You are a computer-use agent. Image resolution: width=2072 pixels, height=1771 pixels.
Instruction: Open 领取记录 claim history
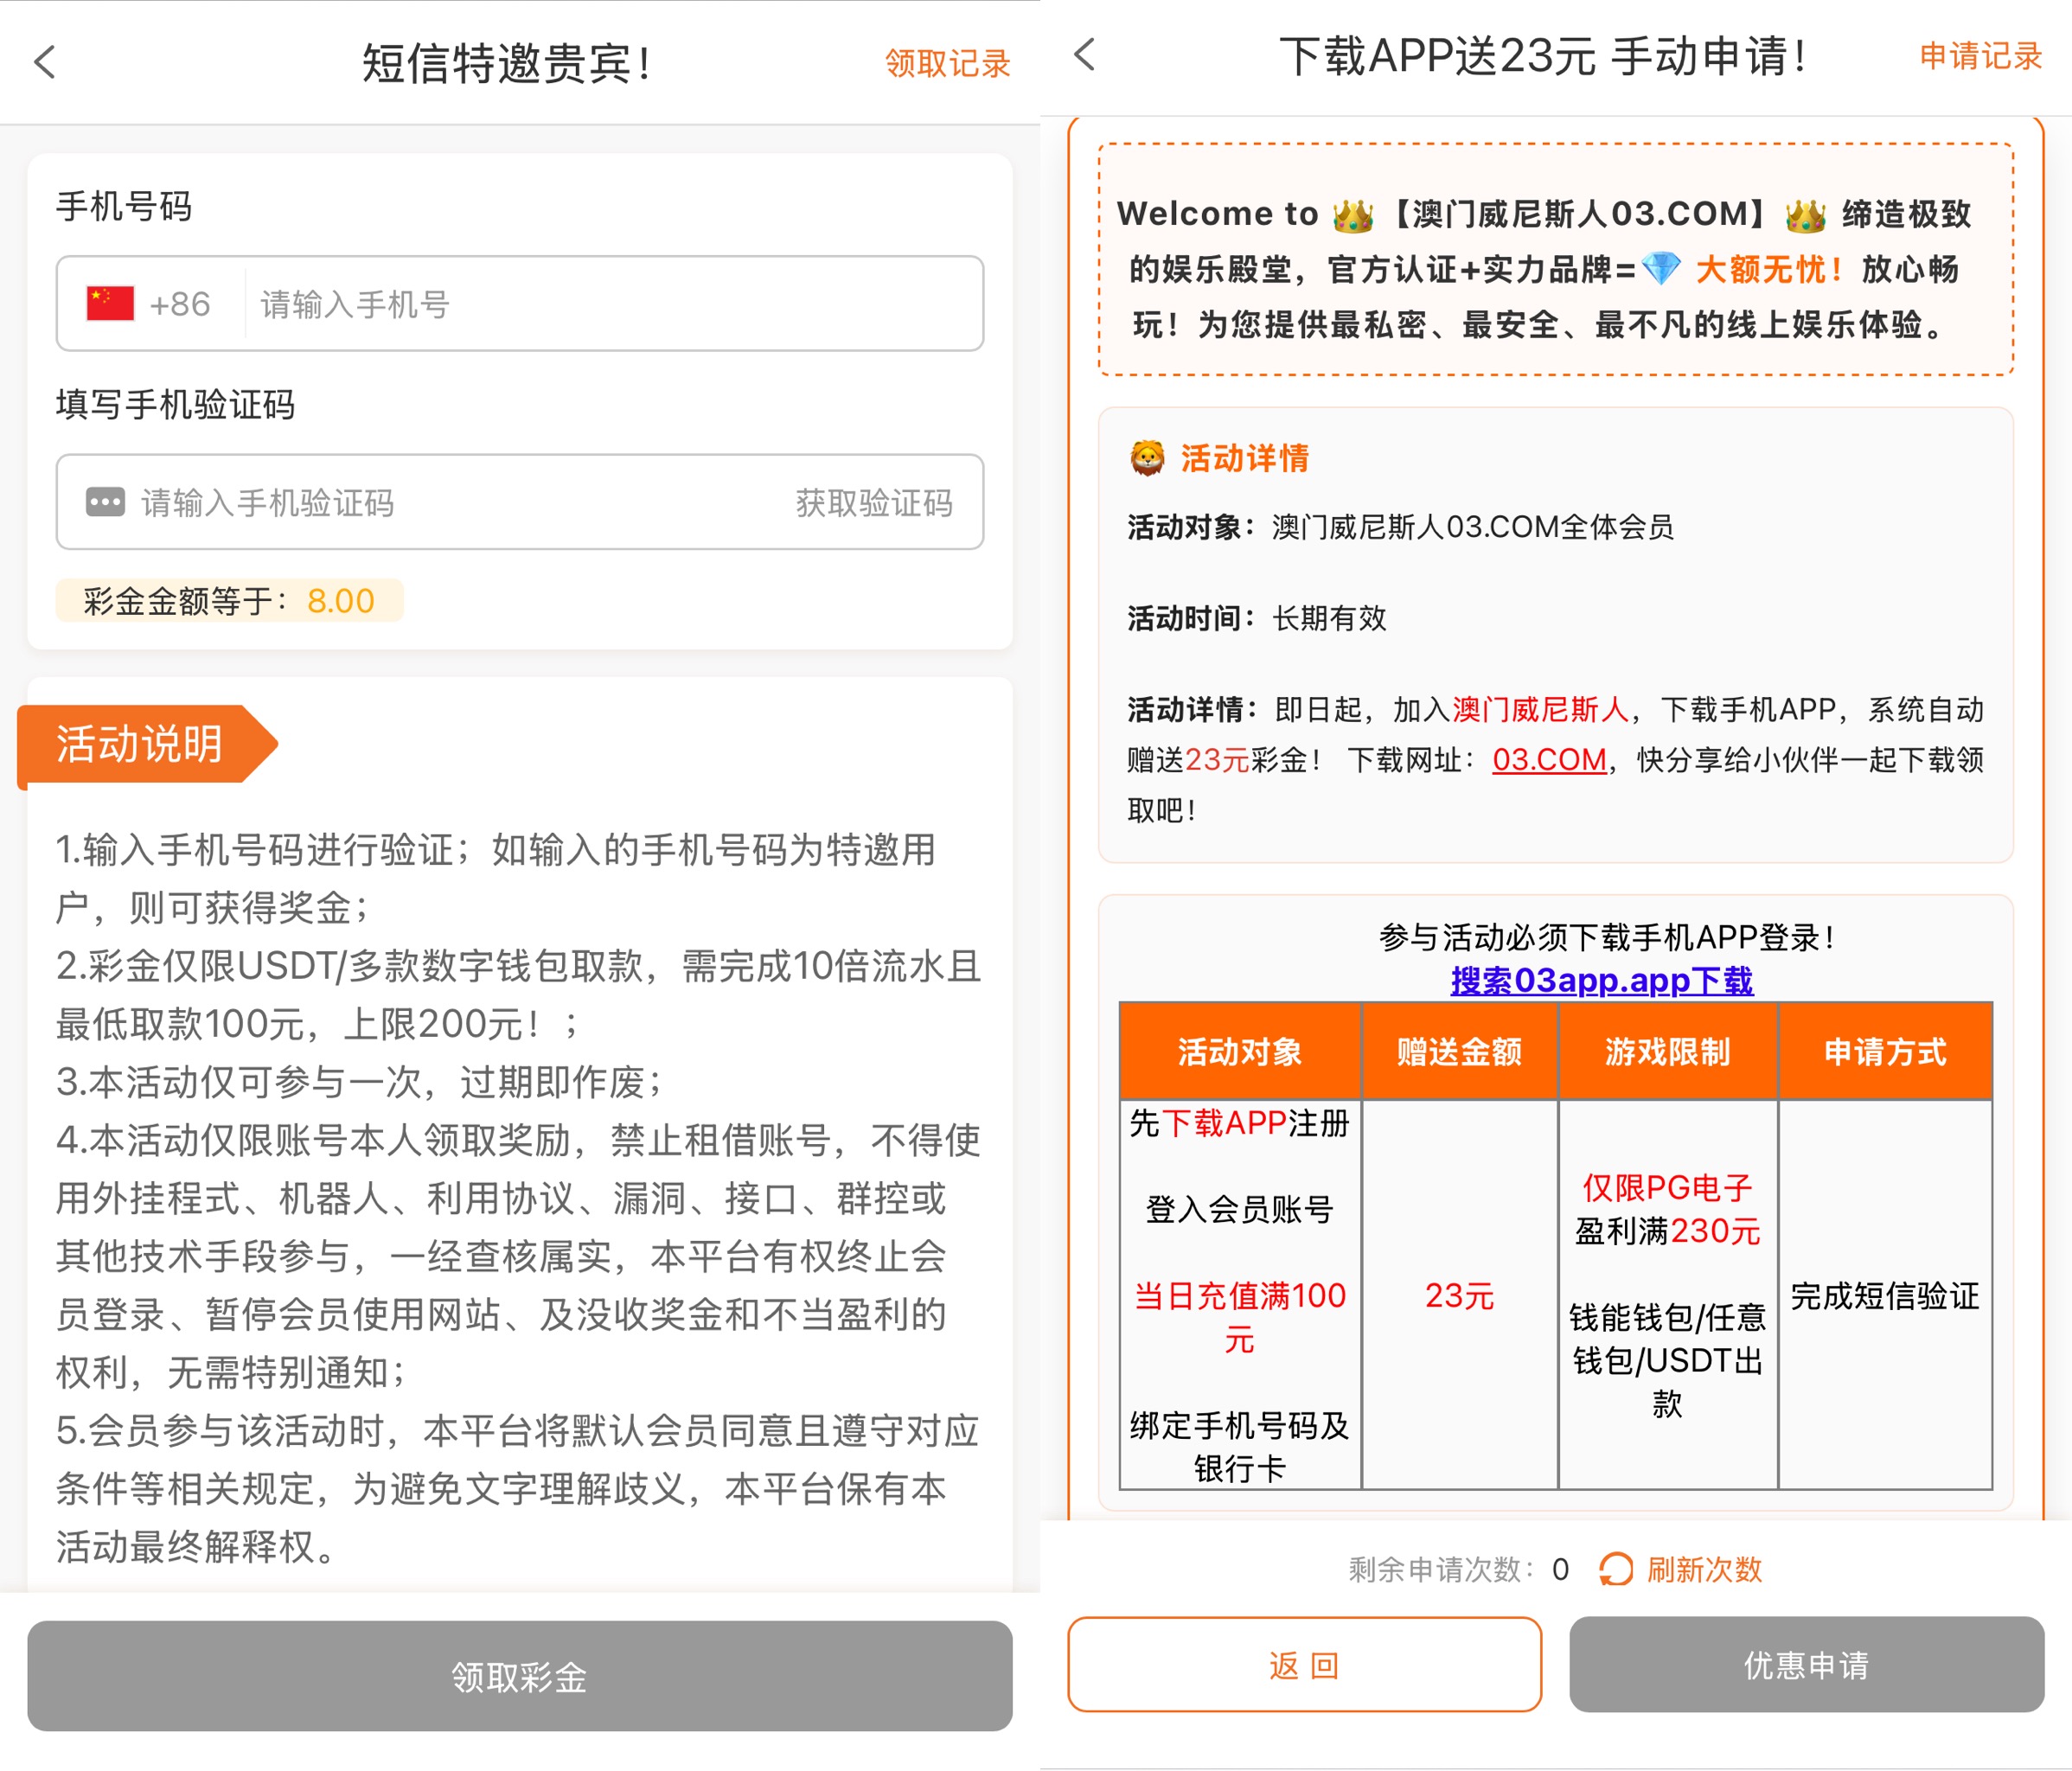pos(947,63)
